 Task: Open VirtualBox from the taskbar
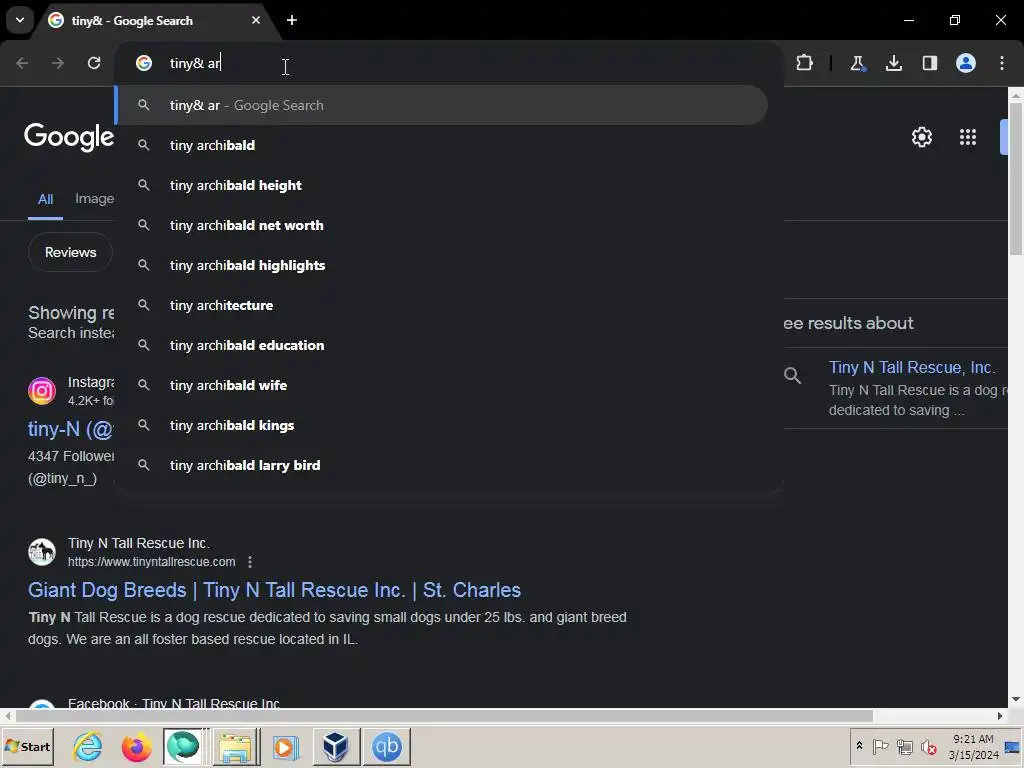tap(335, 746)
